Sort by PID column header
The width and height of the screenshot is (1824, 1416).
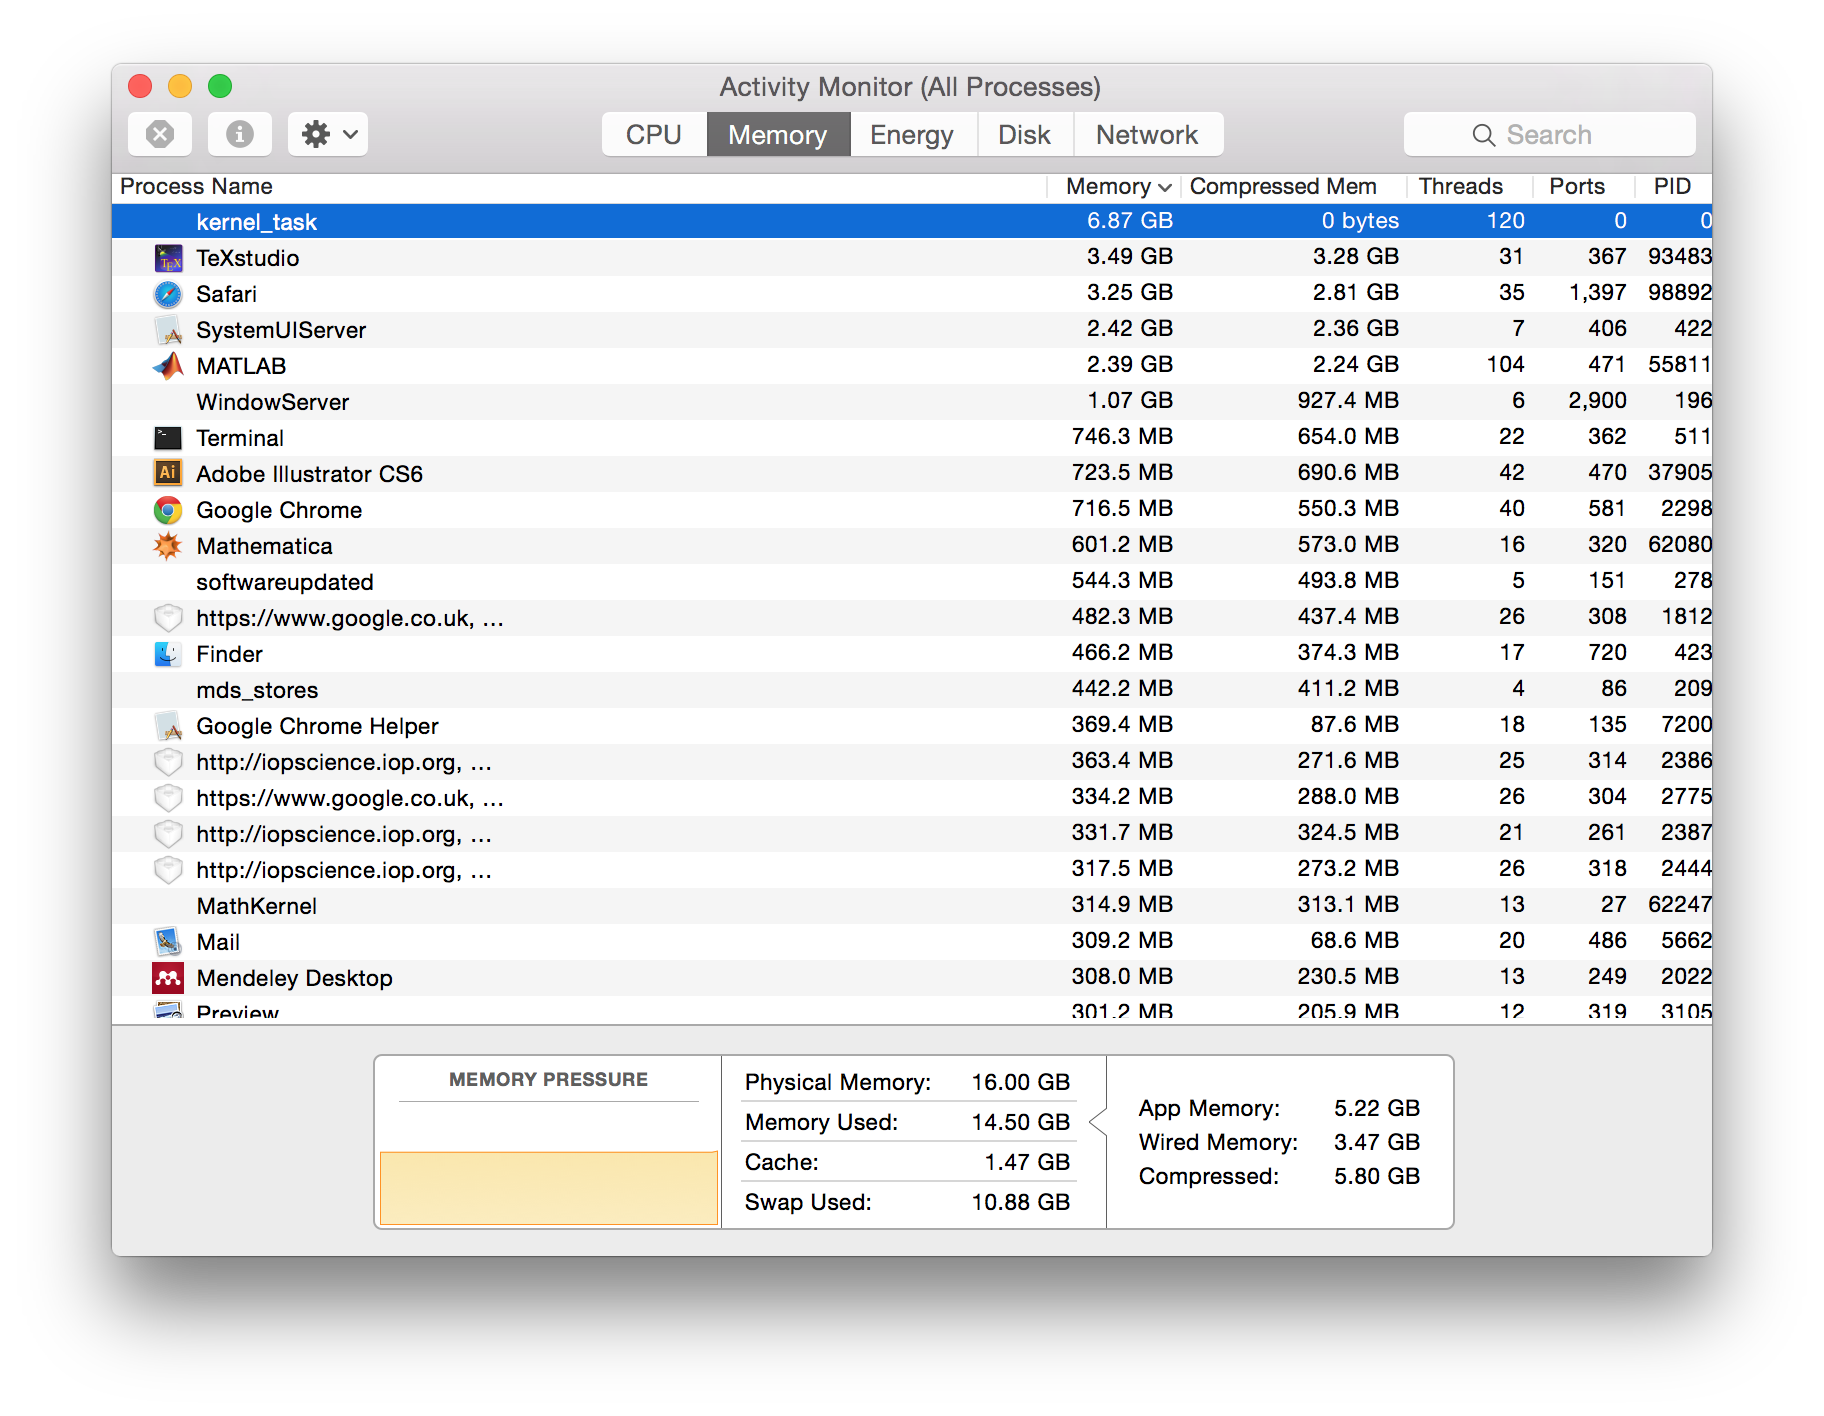1674,187
